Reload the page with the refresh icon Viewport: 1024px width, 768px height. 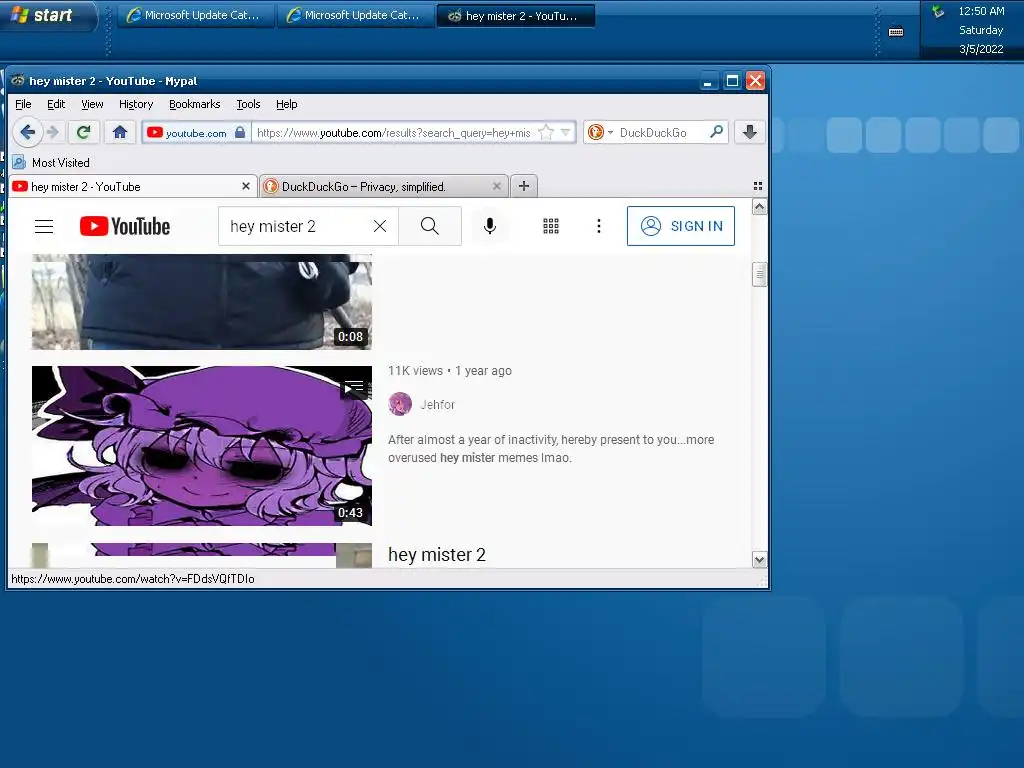(83, 133)
